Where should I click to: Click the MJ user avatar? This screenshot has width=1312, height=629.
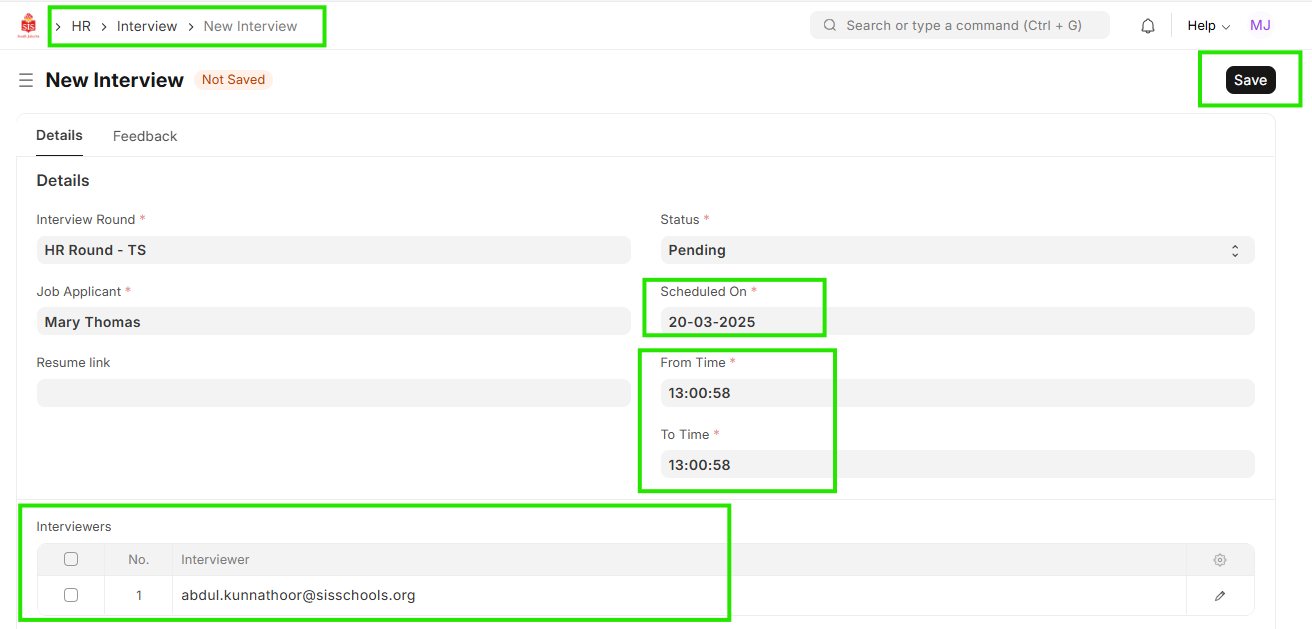point(1260,25)
